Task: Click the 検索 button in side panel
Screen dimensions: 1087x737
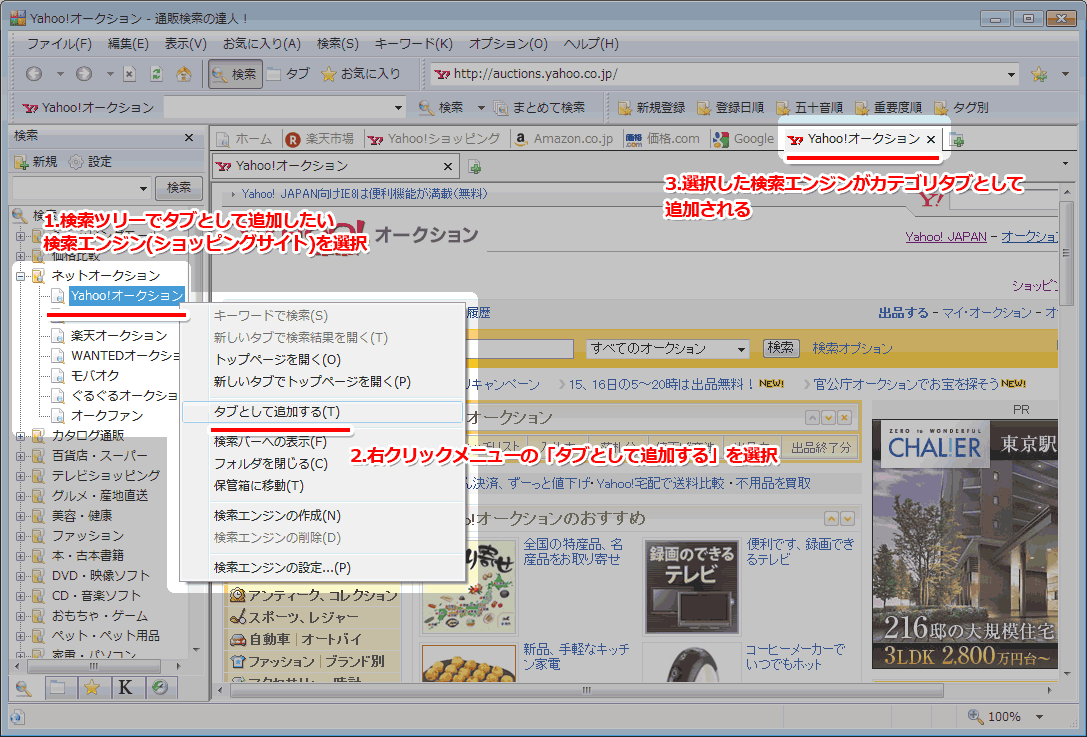Action: tap(179, 188)
